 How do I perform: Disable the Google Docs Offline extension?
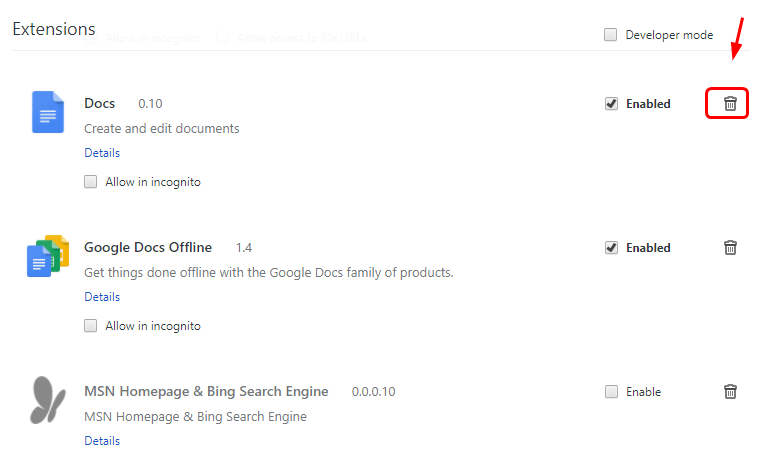click(x=611, y=248)
